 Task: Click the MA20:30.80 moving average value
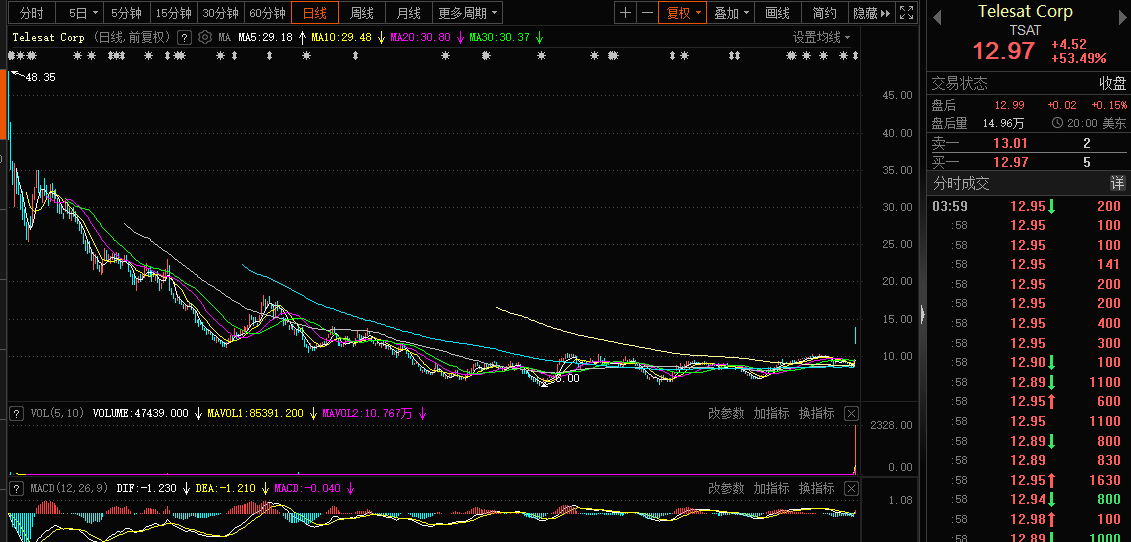[x=421, y=38]
